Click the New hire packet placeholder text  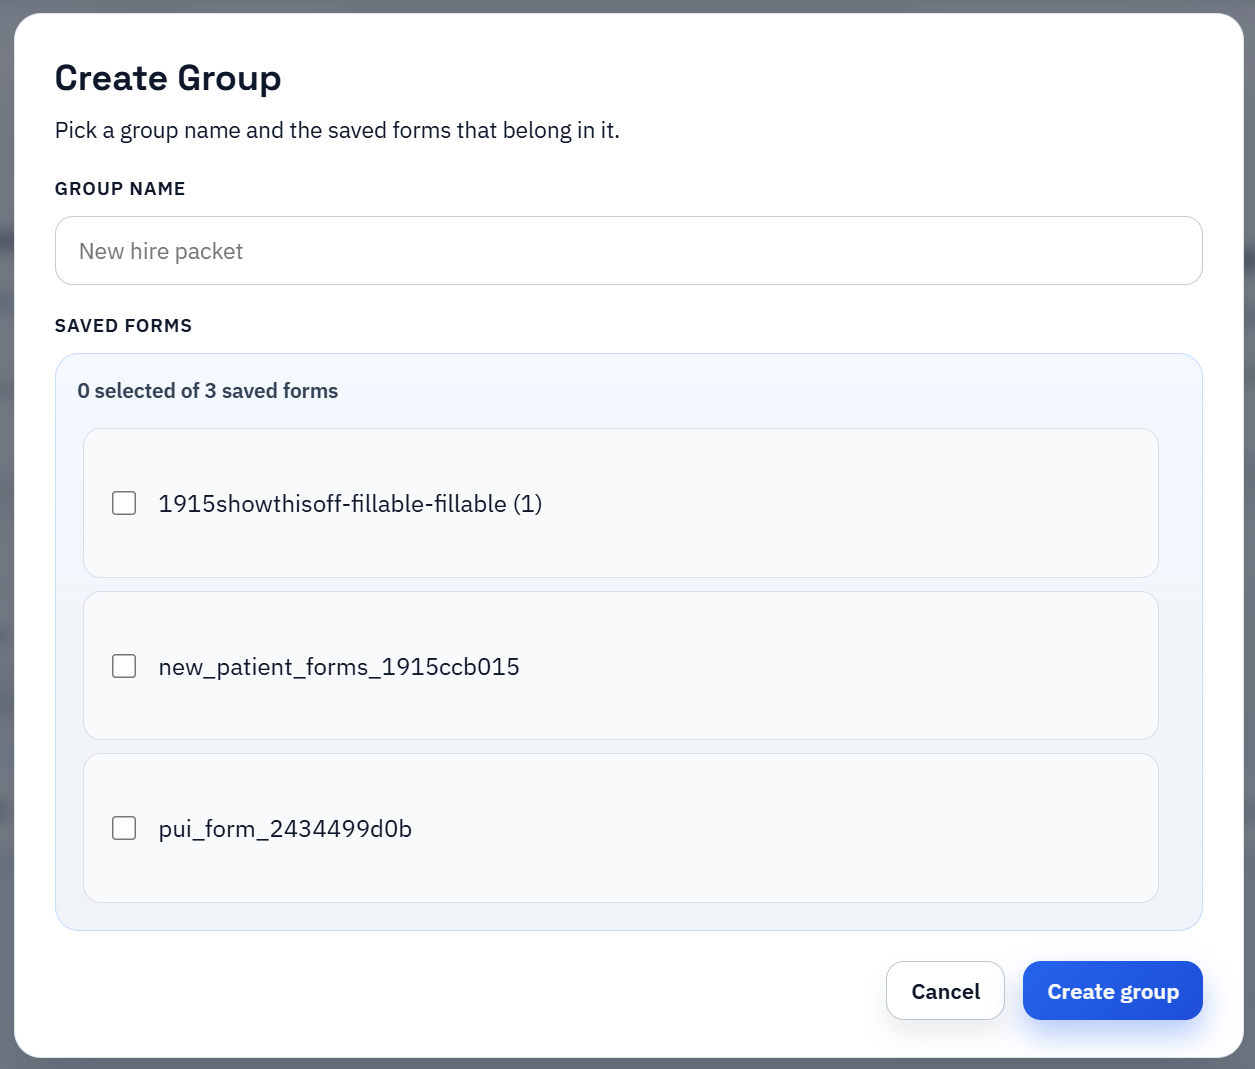(x=160, y=251)
